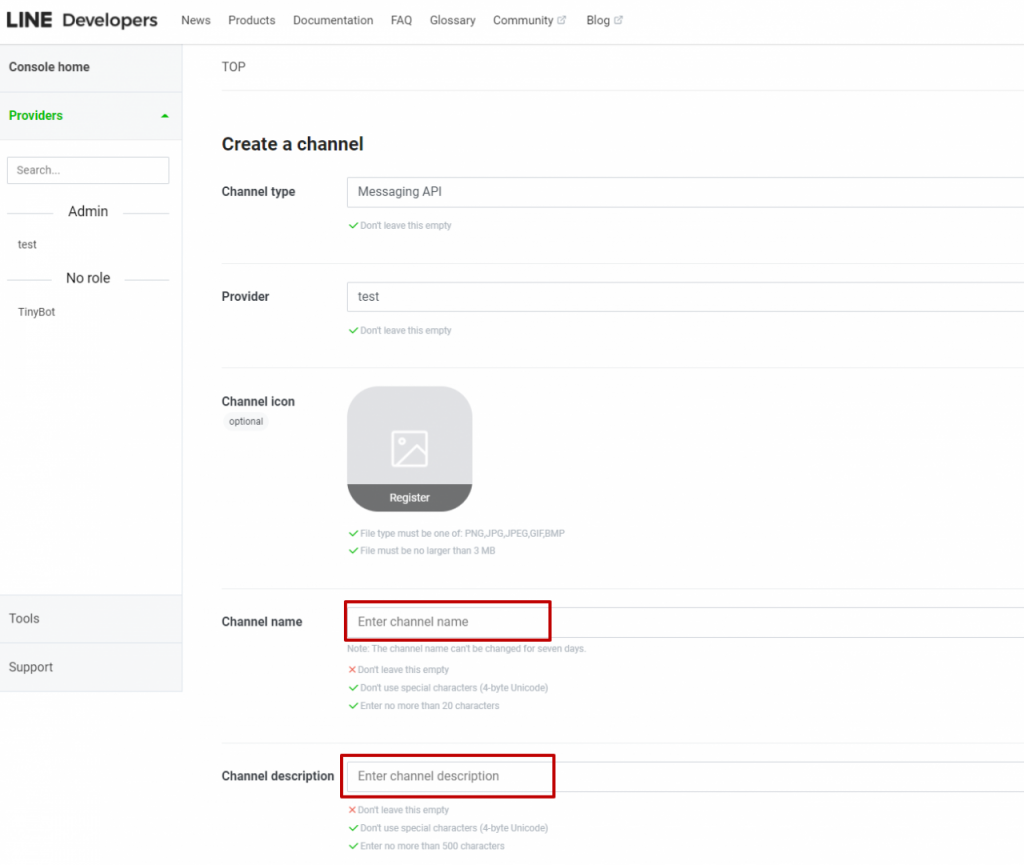
Task: Open the Channel type dropdown
Action: click(x=684, y=192)
